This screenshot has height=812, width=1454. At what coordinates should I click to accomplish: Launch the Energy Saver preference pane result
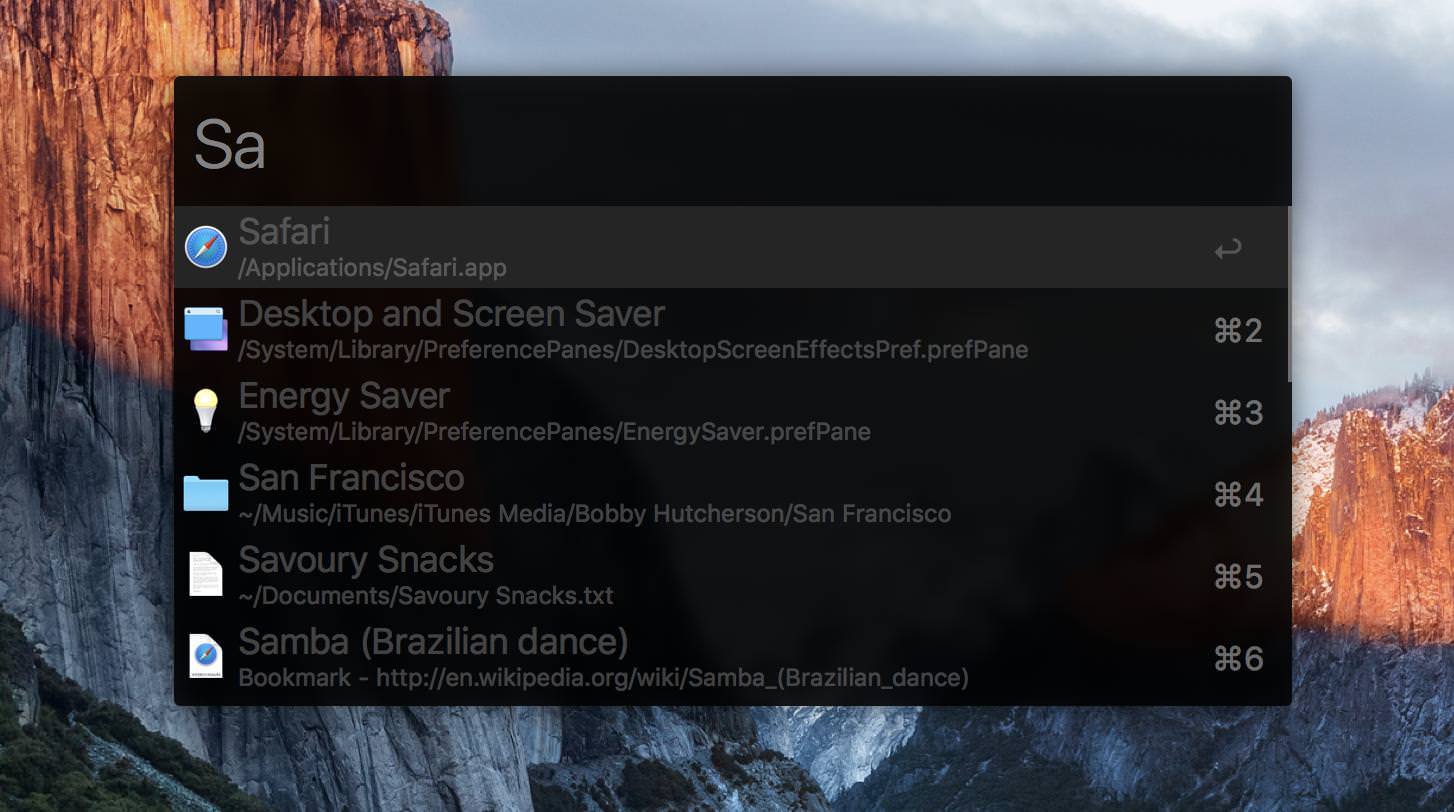[x=344, y=395]
